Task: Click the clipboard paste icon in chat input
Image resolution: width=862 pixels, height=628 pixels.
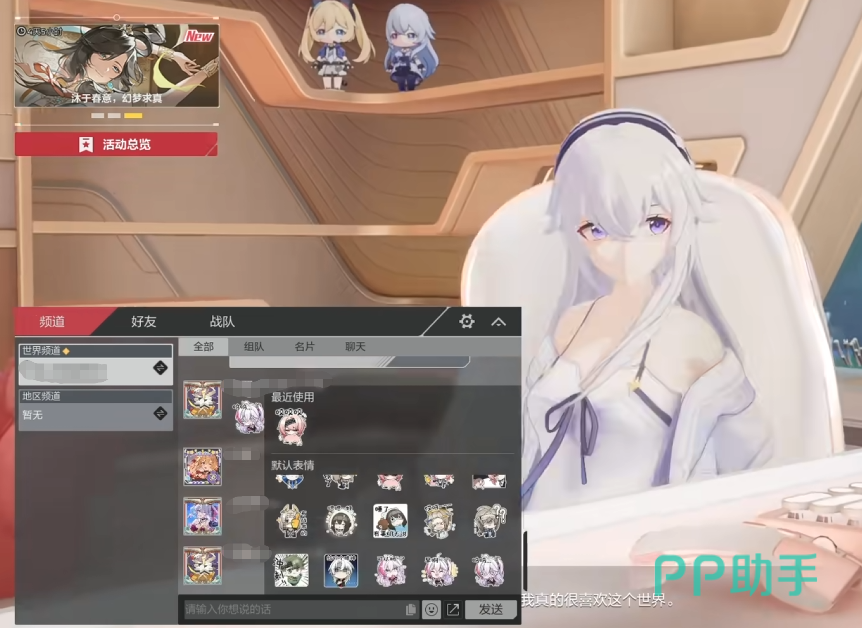Action: tap(411, 609)
